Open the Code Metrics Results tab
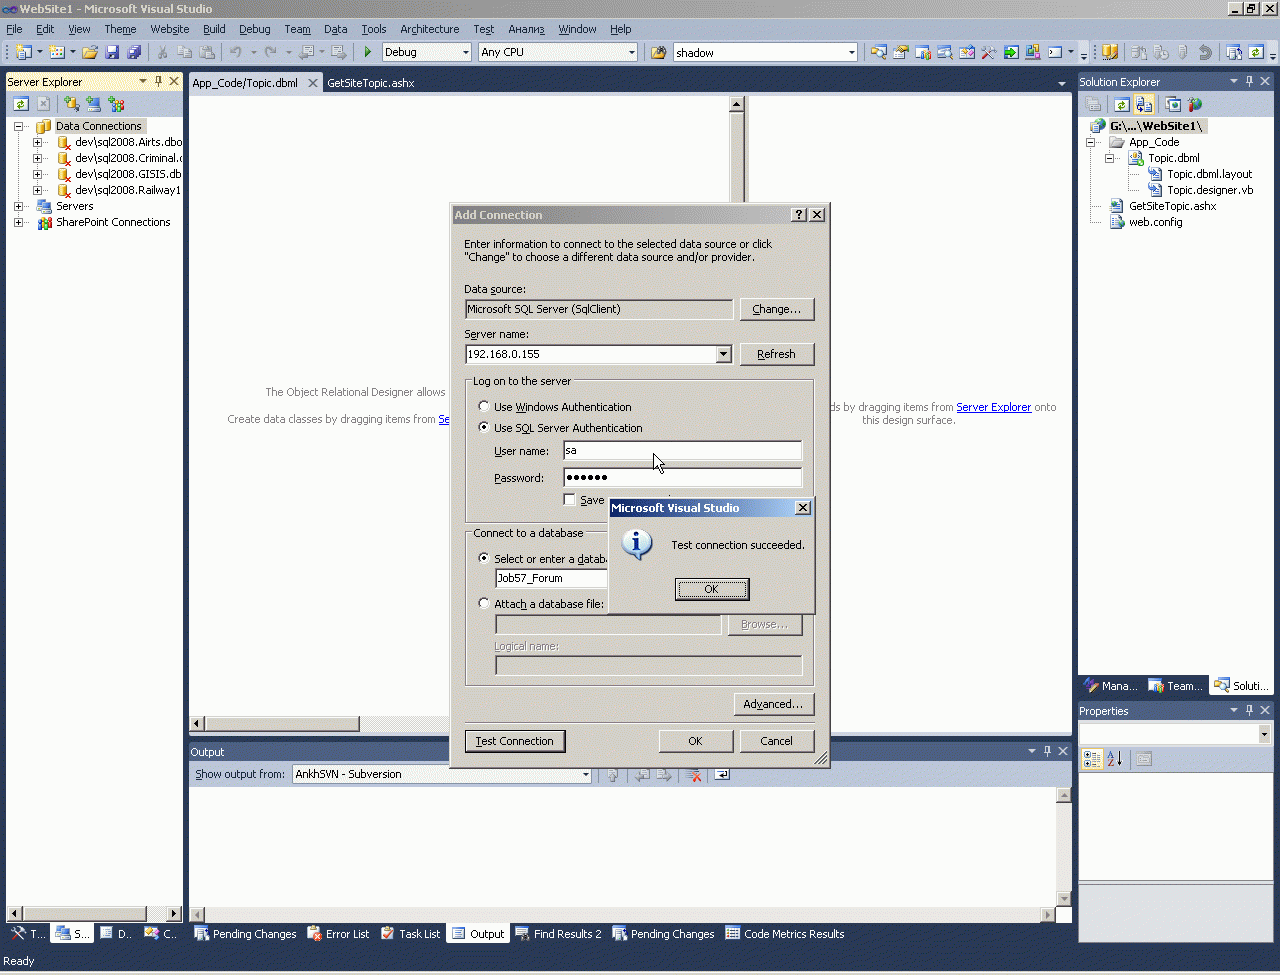1280x975 pixels. click(785, 934)
